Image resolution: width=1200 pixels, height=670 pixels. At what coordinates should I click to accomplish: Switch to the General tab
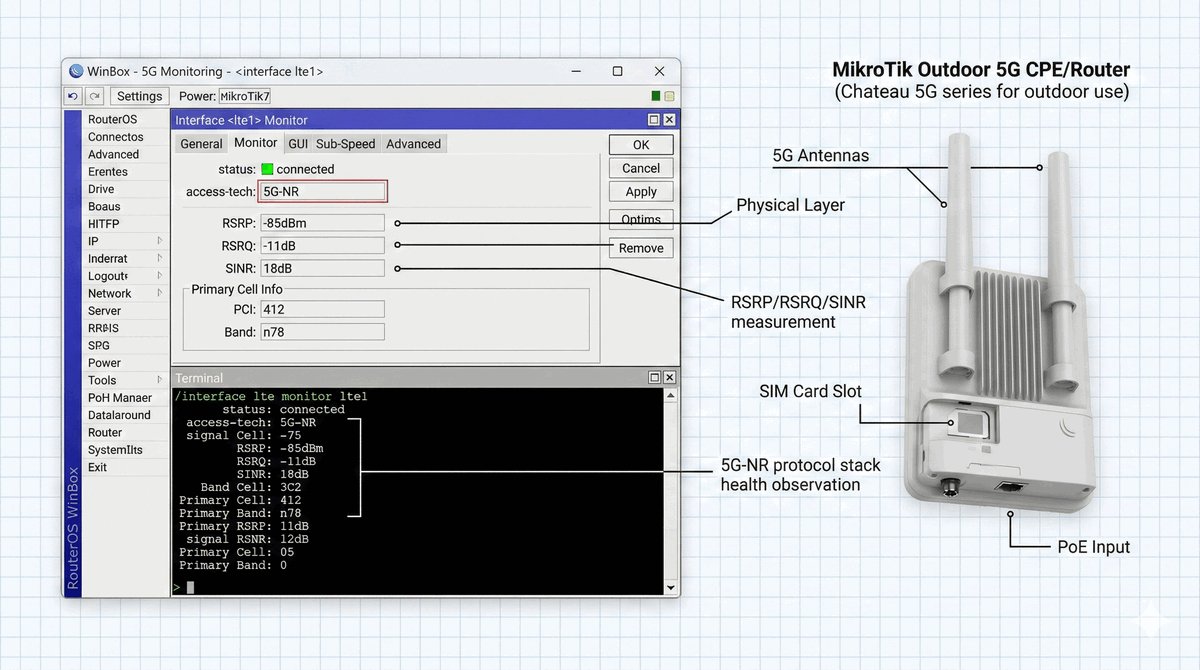tap(201, 144)
